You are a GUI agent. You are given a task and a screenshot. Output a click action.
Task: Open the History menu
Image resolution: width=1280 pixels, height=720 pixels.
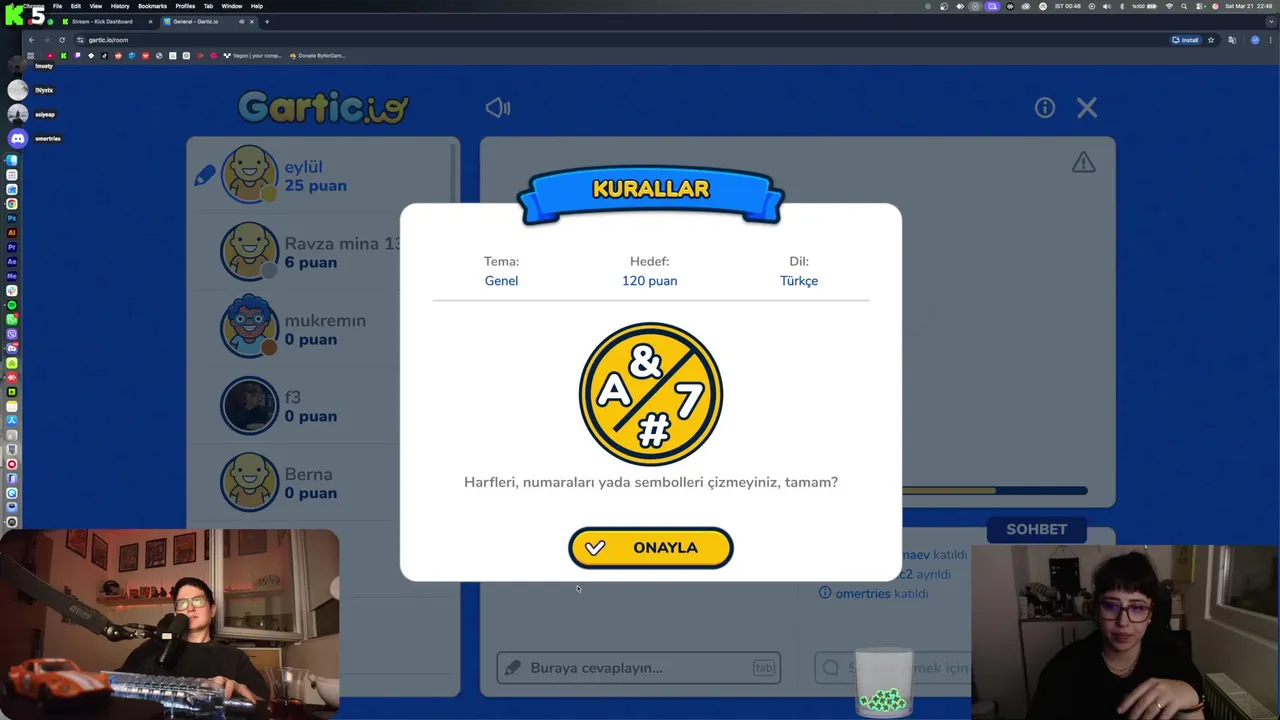click(120, 6)
